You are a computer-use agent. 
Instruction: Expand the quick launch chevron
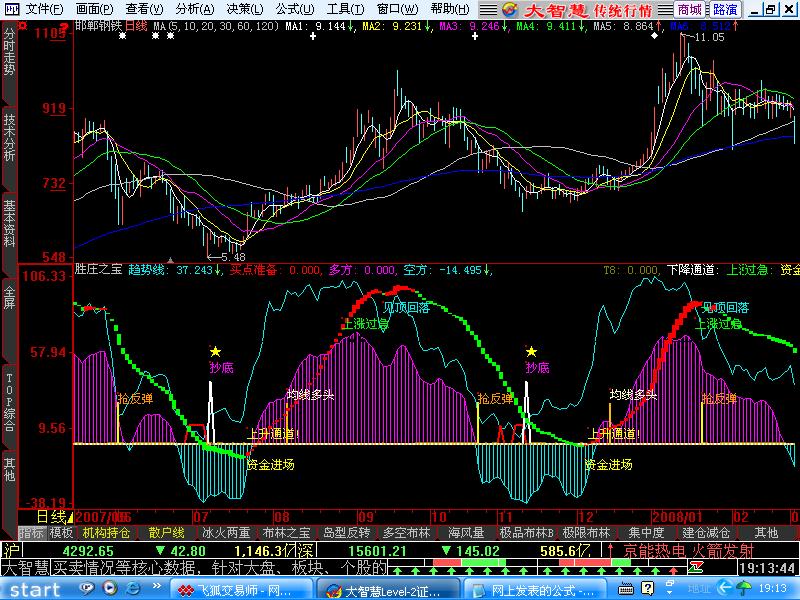click(x=157, y=586)
